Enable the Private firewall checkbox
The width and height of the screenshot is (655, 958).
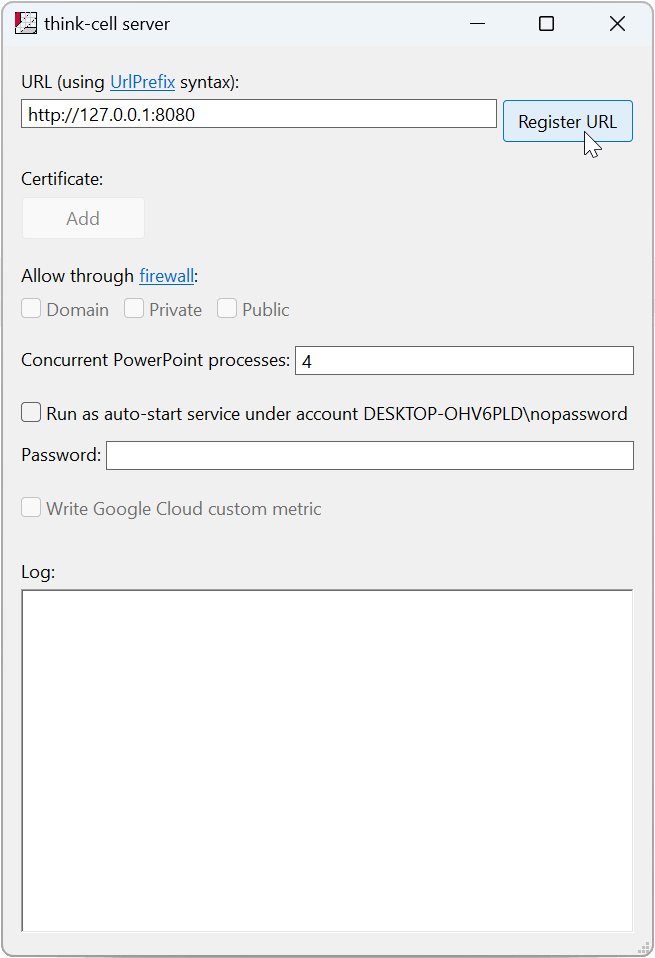point(134,309)
